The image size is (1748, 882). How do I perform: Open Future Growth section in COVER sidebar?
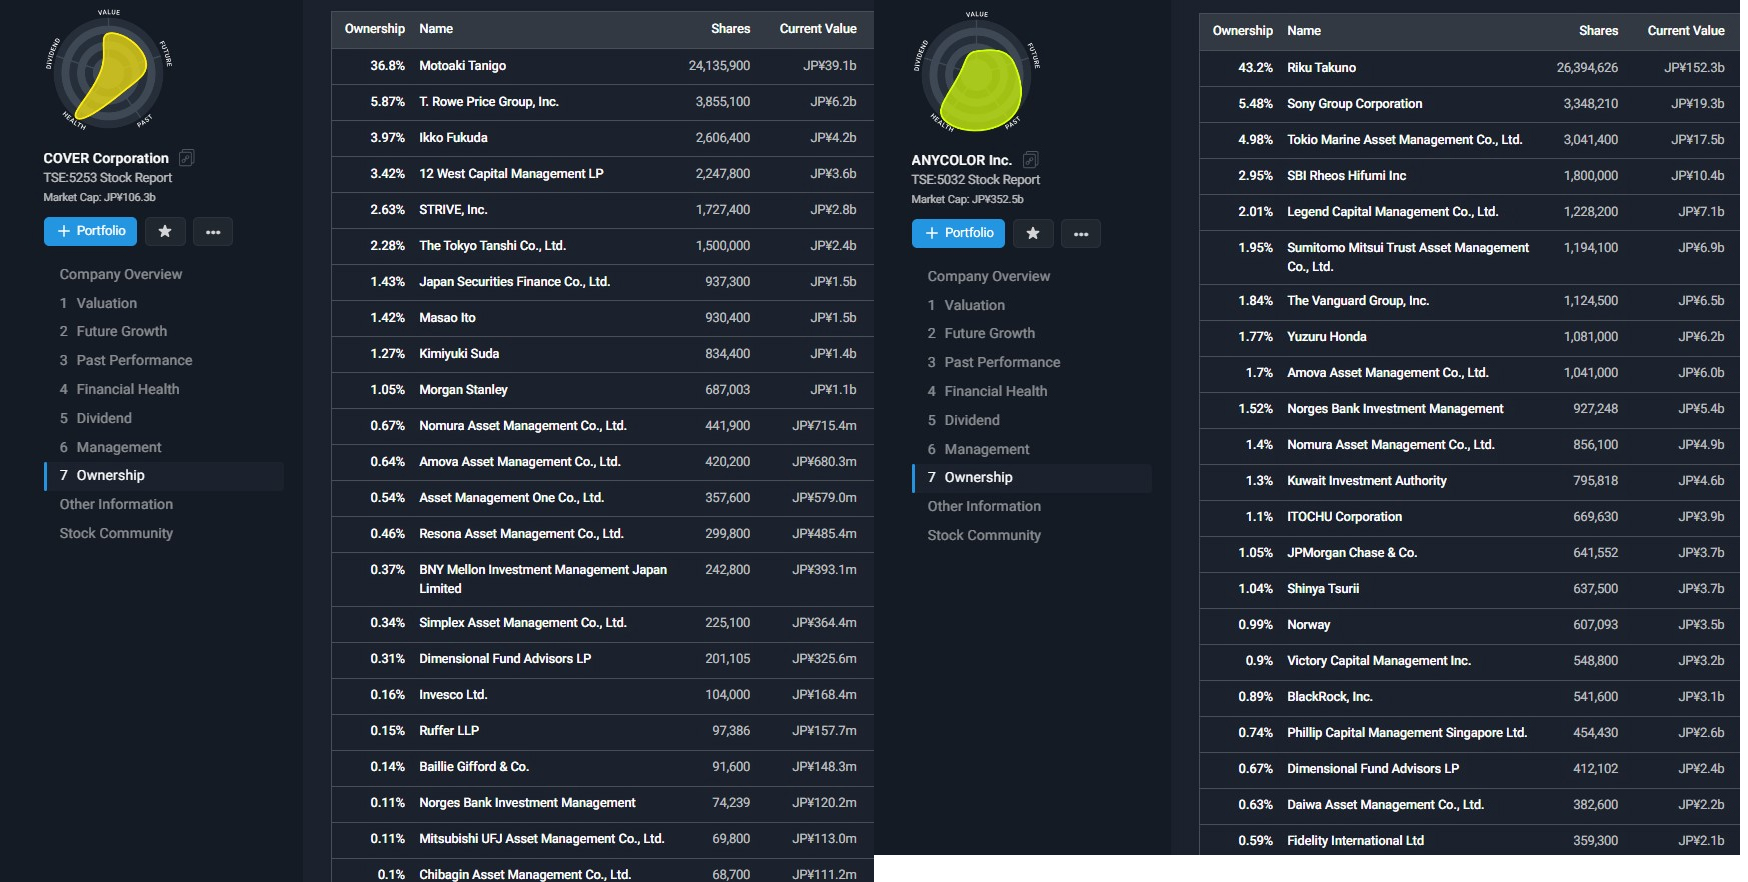[113, 331]
